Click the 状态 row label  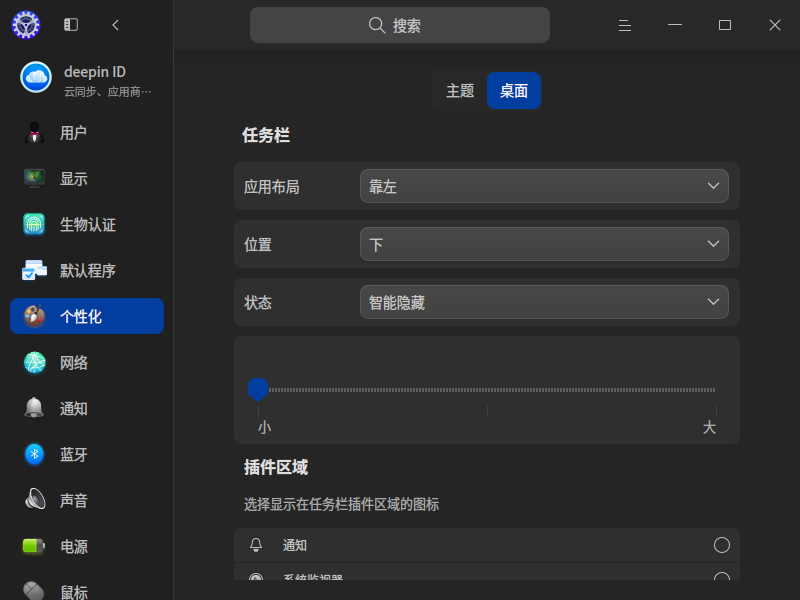click(258, 303)
